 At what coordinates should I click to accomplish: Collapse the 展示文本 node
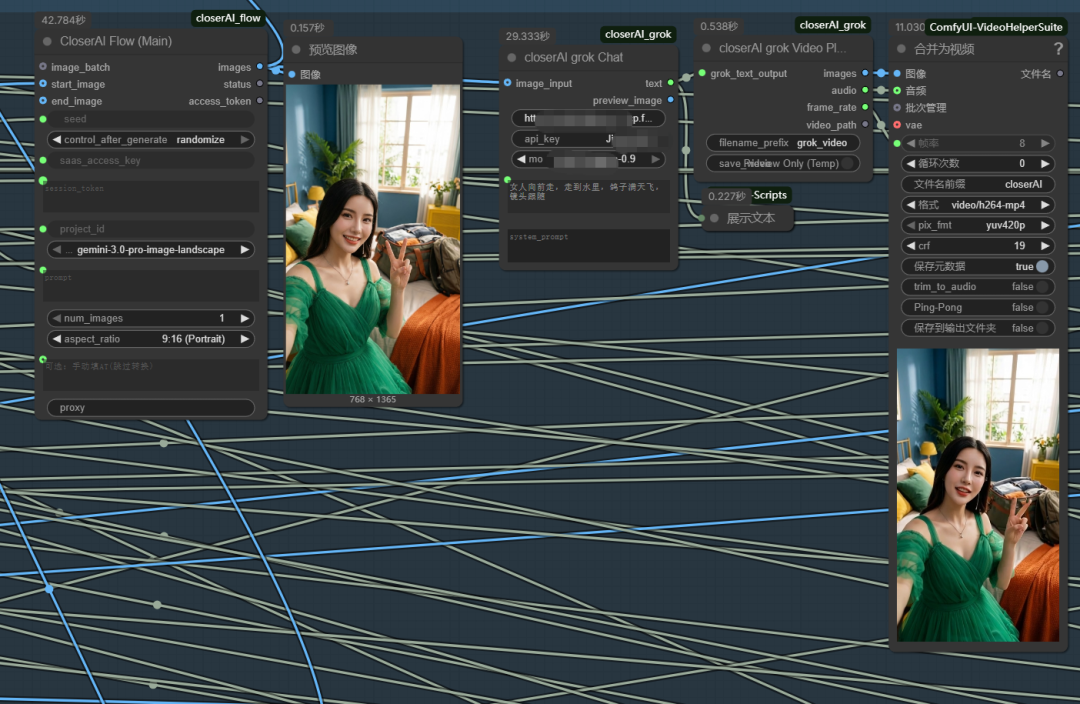(714, 218)
